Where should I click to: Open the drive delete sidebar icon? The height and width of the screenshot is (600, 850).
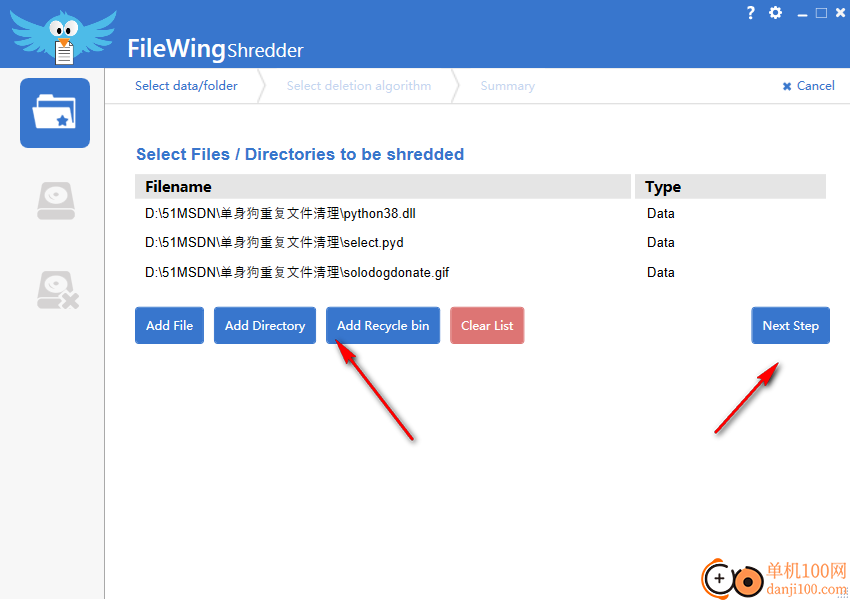(x=57, y=290)
